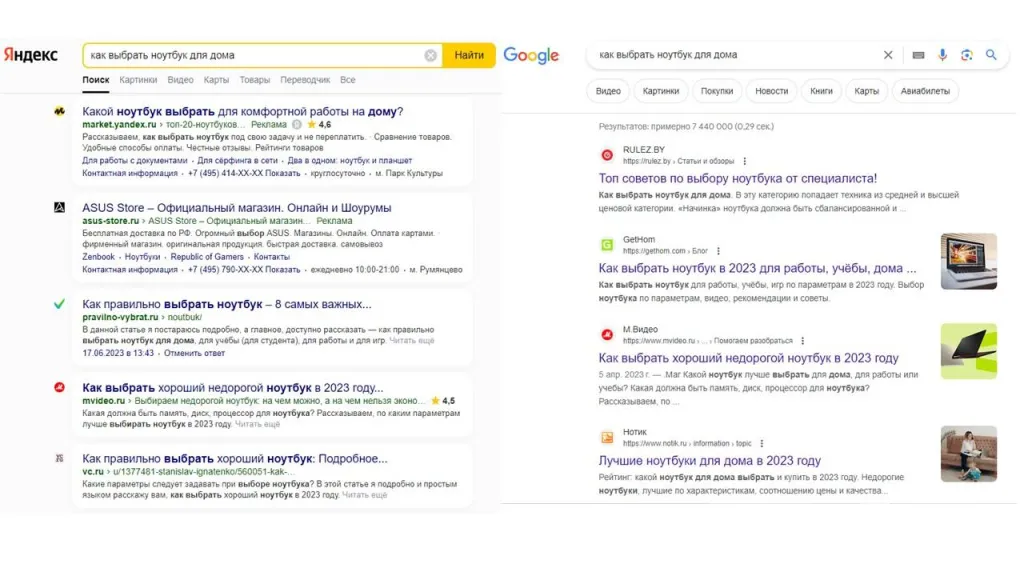Click the yellow Найти button
The image size is (1024, 576).
[469, 56]
